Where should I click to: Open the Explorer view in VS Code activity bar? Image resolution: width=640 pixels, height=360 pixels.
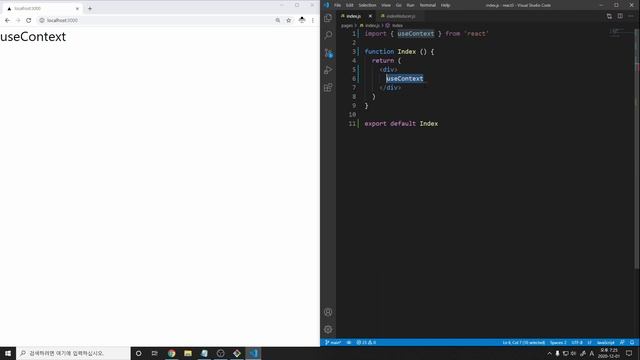pyautogui.click(x=328, y=18)
